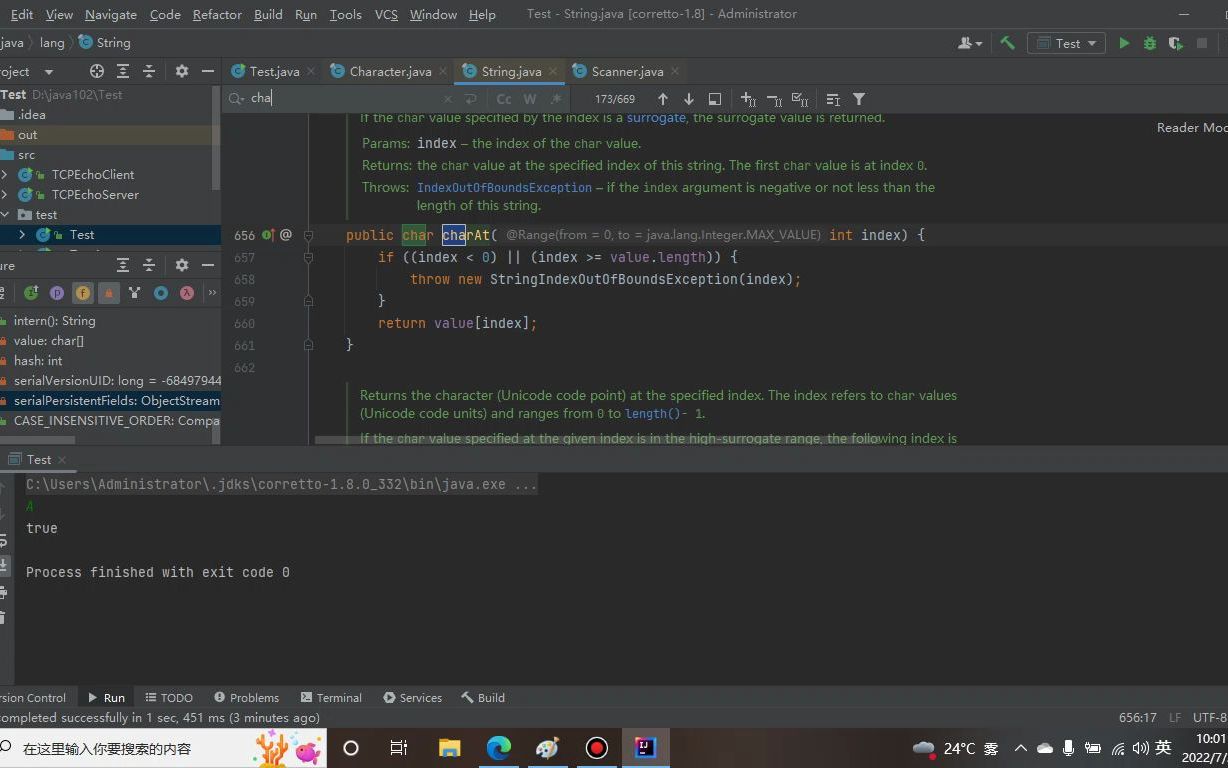Open Microsoft Edge from taskbar
This screenshot has height=768, width=1228.
pos(499,748)
